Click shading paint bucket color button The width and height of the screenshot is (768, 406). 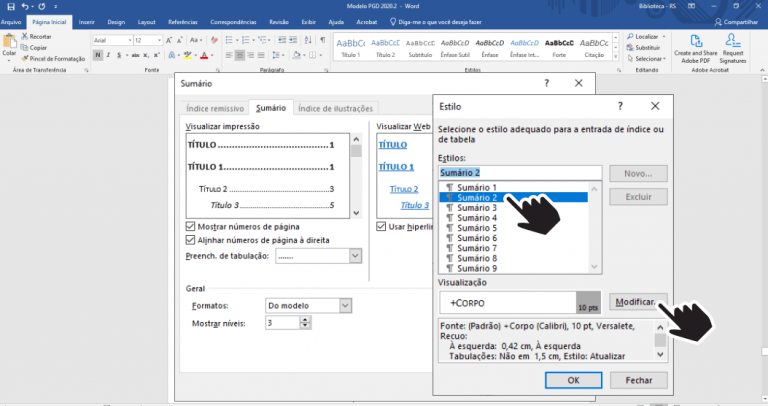pos(296,55)
